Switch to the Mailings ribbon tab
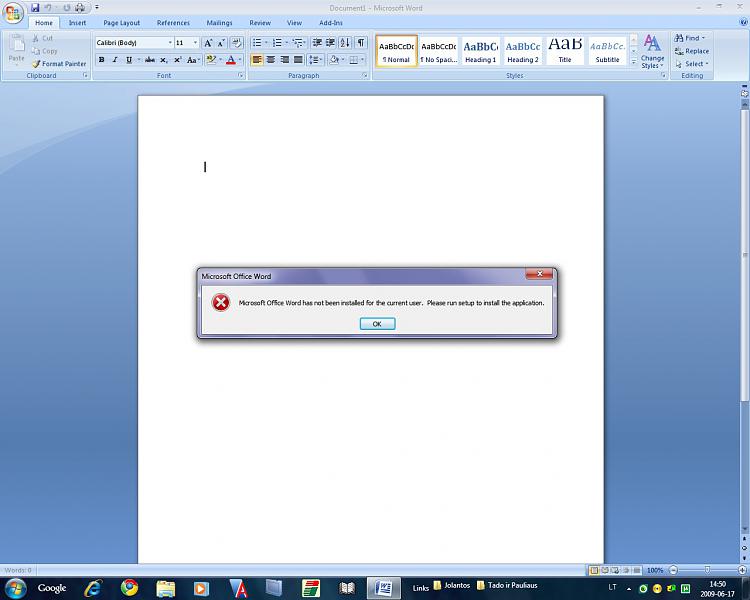The width and height of the screenshot is (750, 600). point(219,22)
